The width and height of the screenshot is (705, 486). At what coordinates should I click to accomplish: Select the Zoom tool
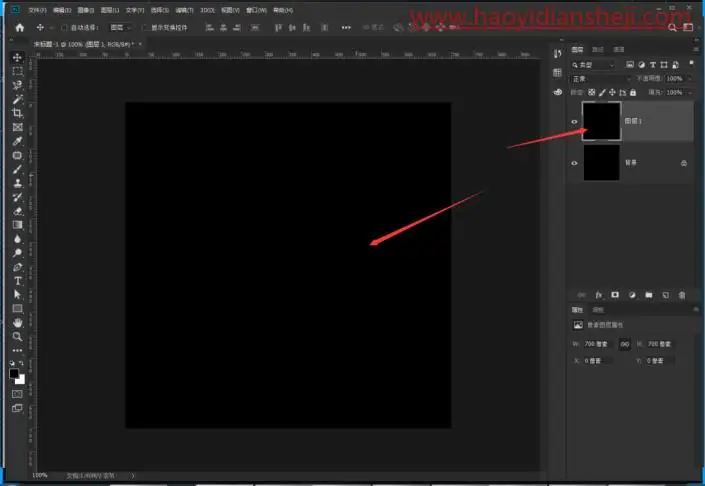click(17, 336)
